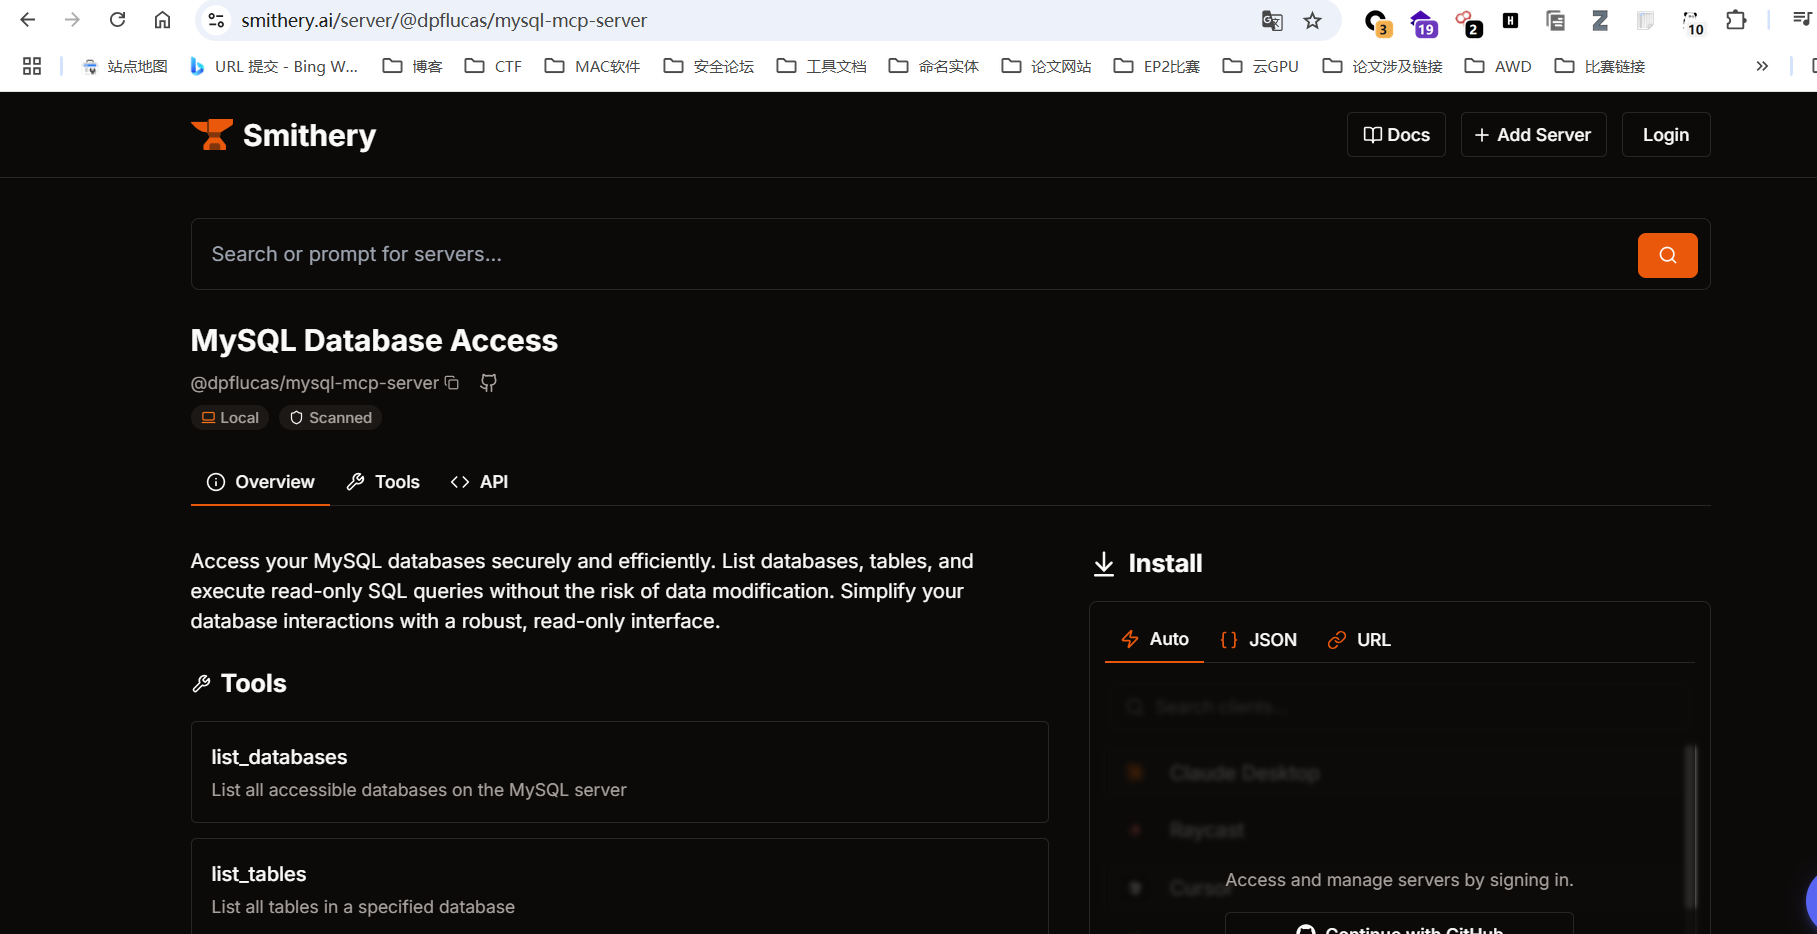Image resolution: width=1817 pixels, height=934 pixels.
Task: Select the Auto install tab
Action: click(1154, 639)
